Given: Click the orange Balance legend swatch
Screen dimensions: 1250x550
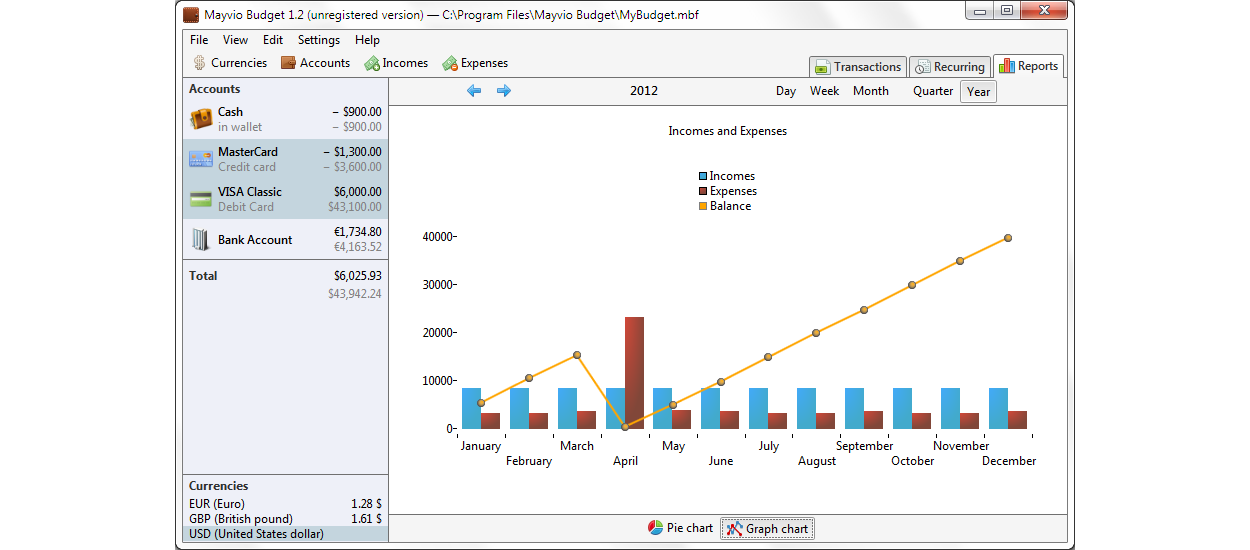Looking at the screenshot, I should [x=703, y=206].
